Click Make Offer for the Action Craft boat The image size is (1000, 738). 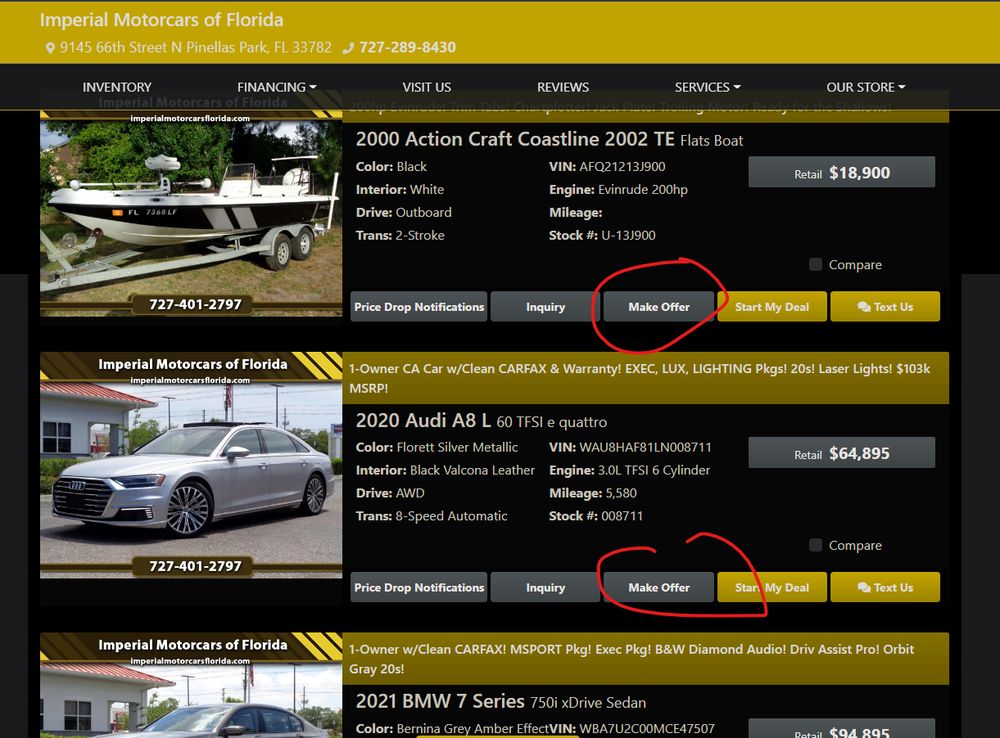(x=657, y=306)
